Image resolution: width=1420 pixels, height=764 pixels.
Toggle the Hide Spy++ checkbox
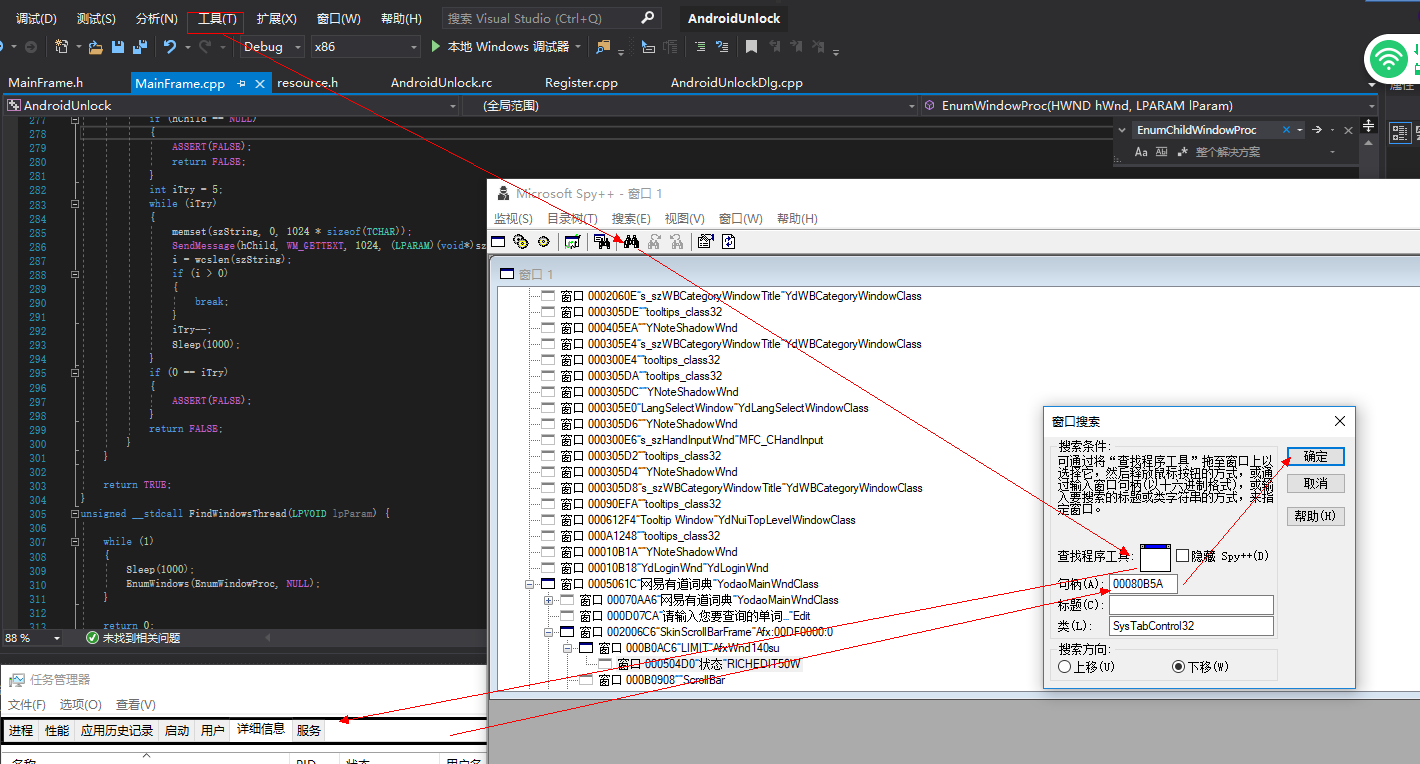(1183, 555)
